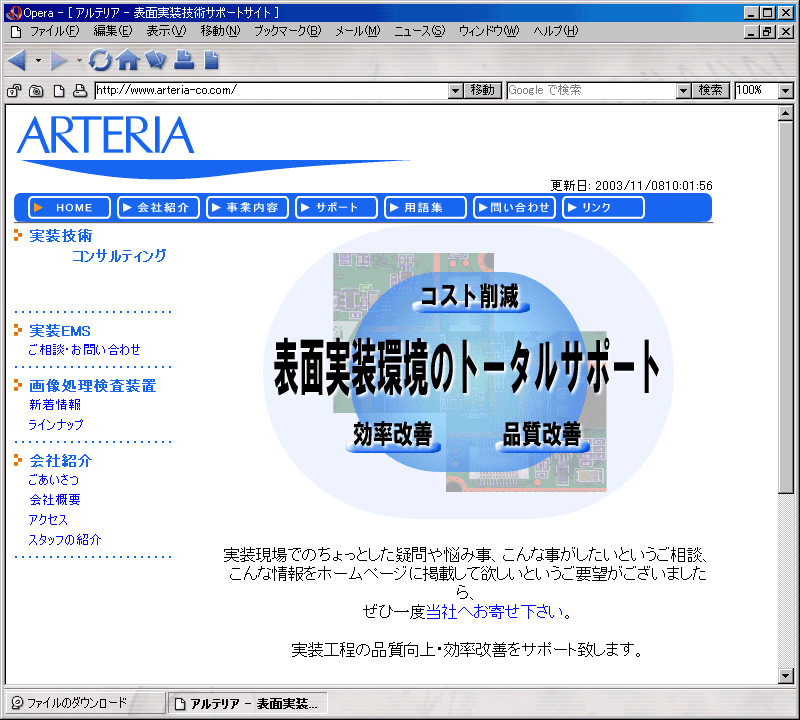Toggle image loading camera icon

[x=36, y=91]
